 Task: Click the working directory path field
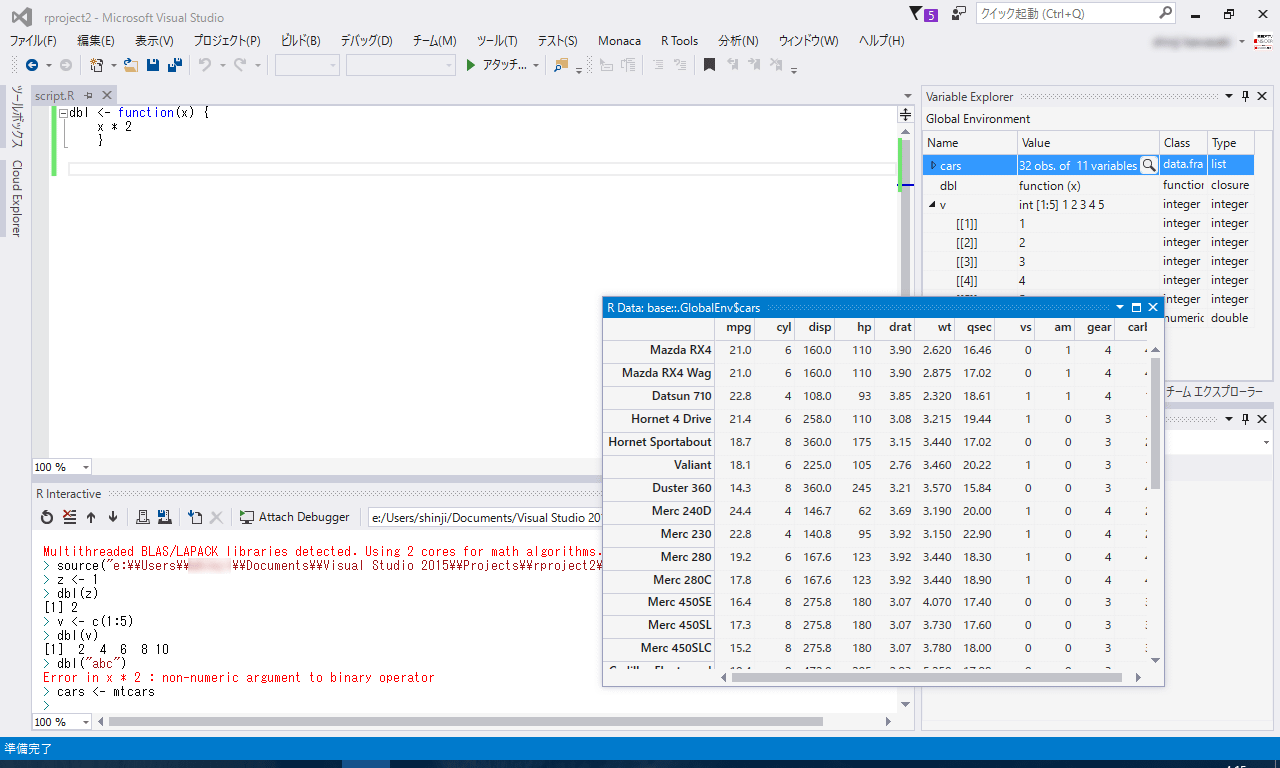tap(500, 517)
